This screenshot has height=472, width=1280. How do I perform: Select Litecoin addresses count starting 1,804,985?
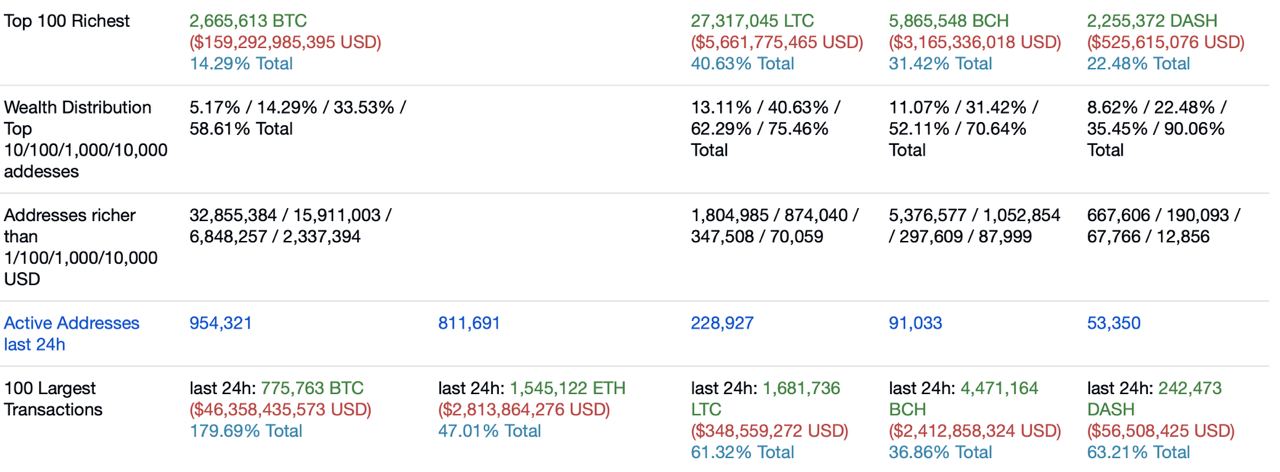pyautogui.click(x=774, y=226)
